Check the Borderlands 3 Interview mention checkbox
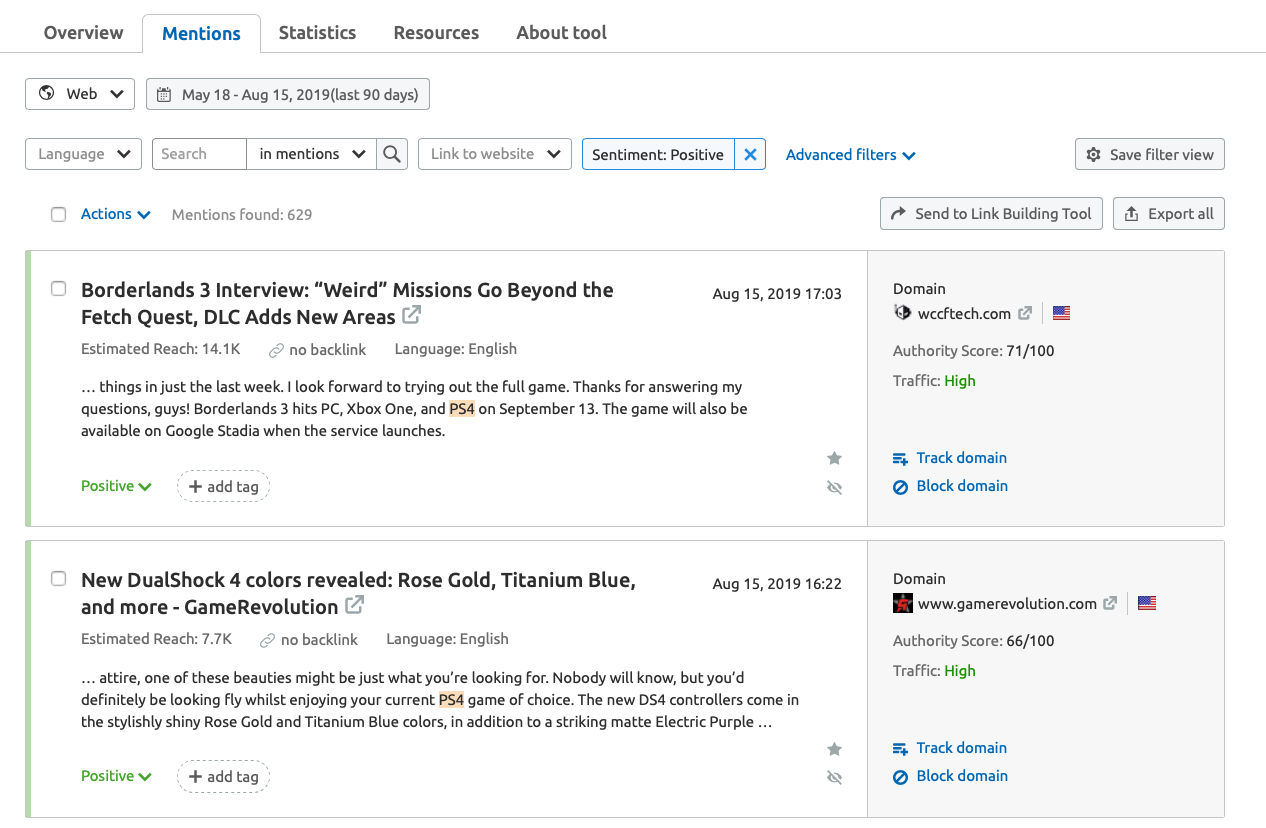The width and height of the screenshot is (1266, 828). tap(58, 288)
